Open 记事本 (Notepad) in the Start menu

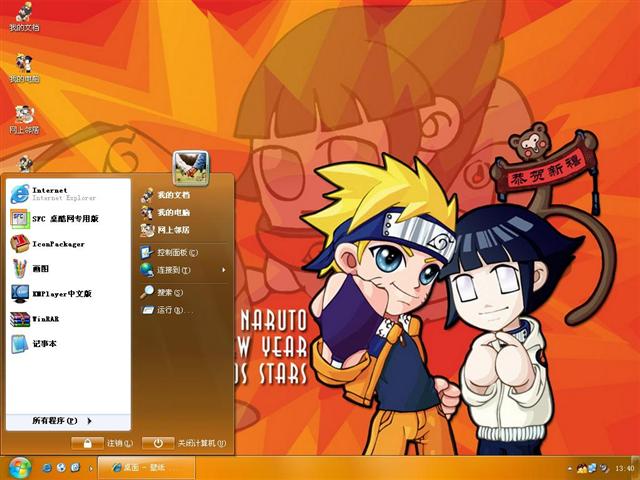[x=68, y=344]
